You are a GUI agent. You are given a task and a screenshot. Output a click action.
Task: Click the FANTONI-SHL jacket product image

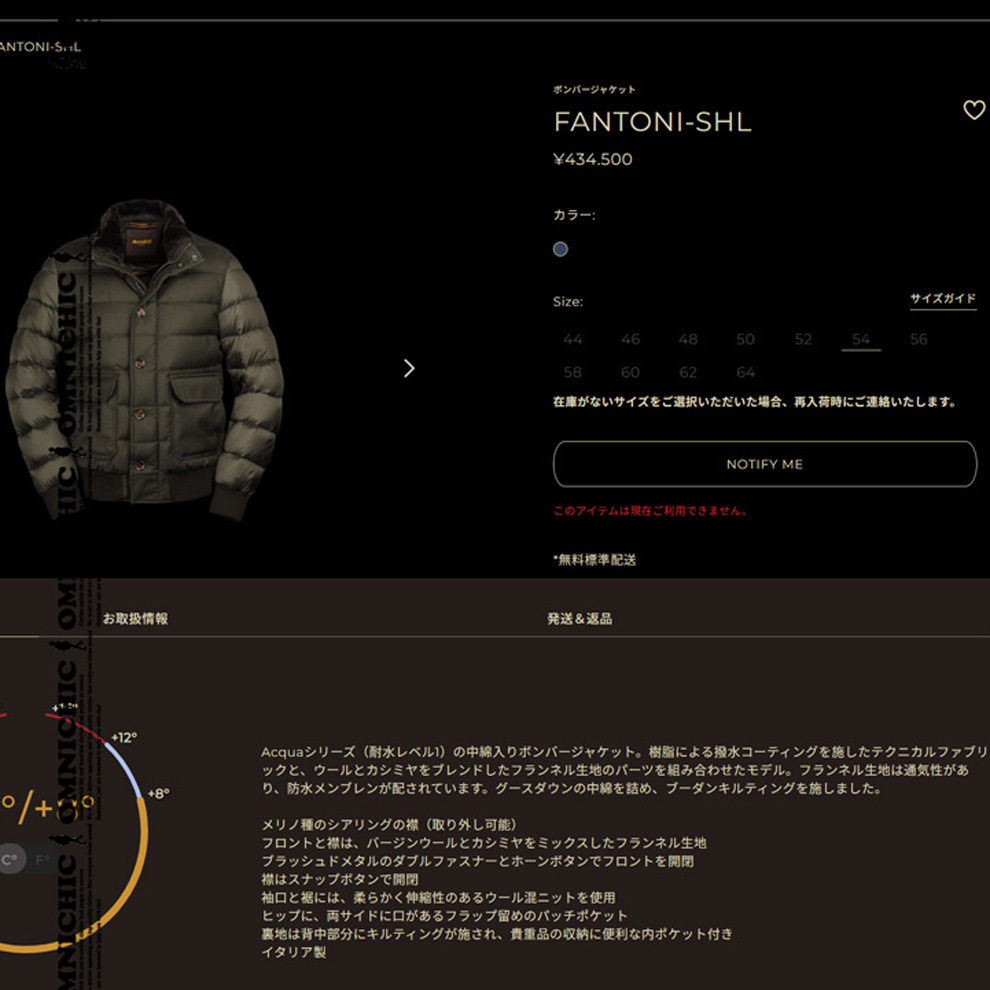145,361
